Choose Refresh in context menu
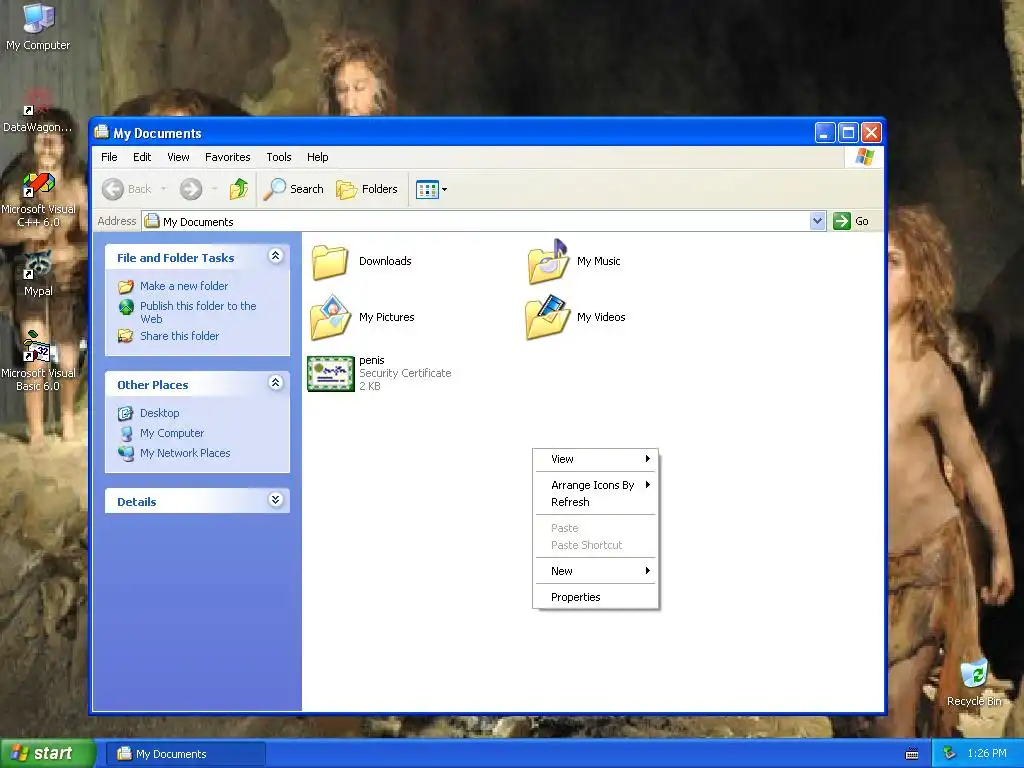1024x768 pixels. (x=596, y=502)
